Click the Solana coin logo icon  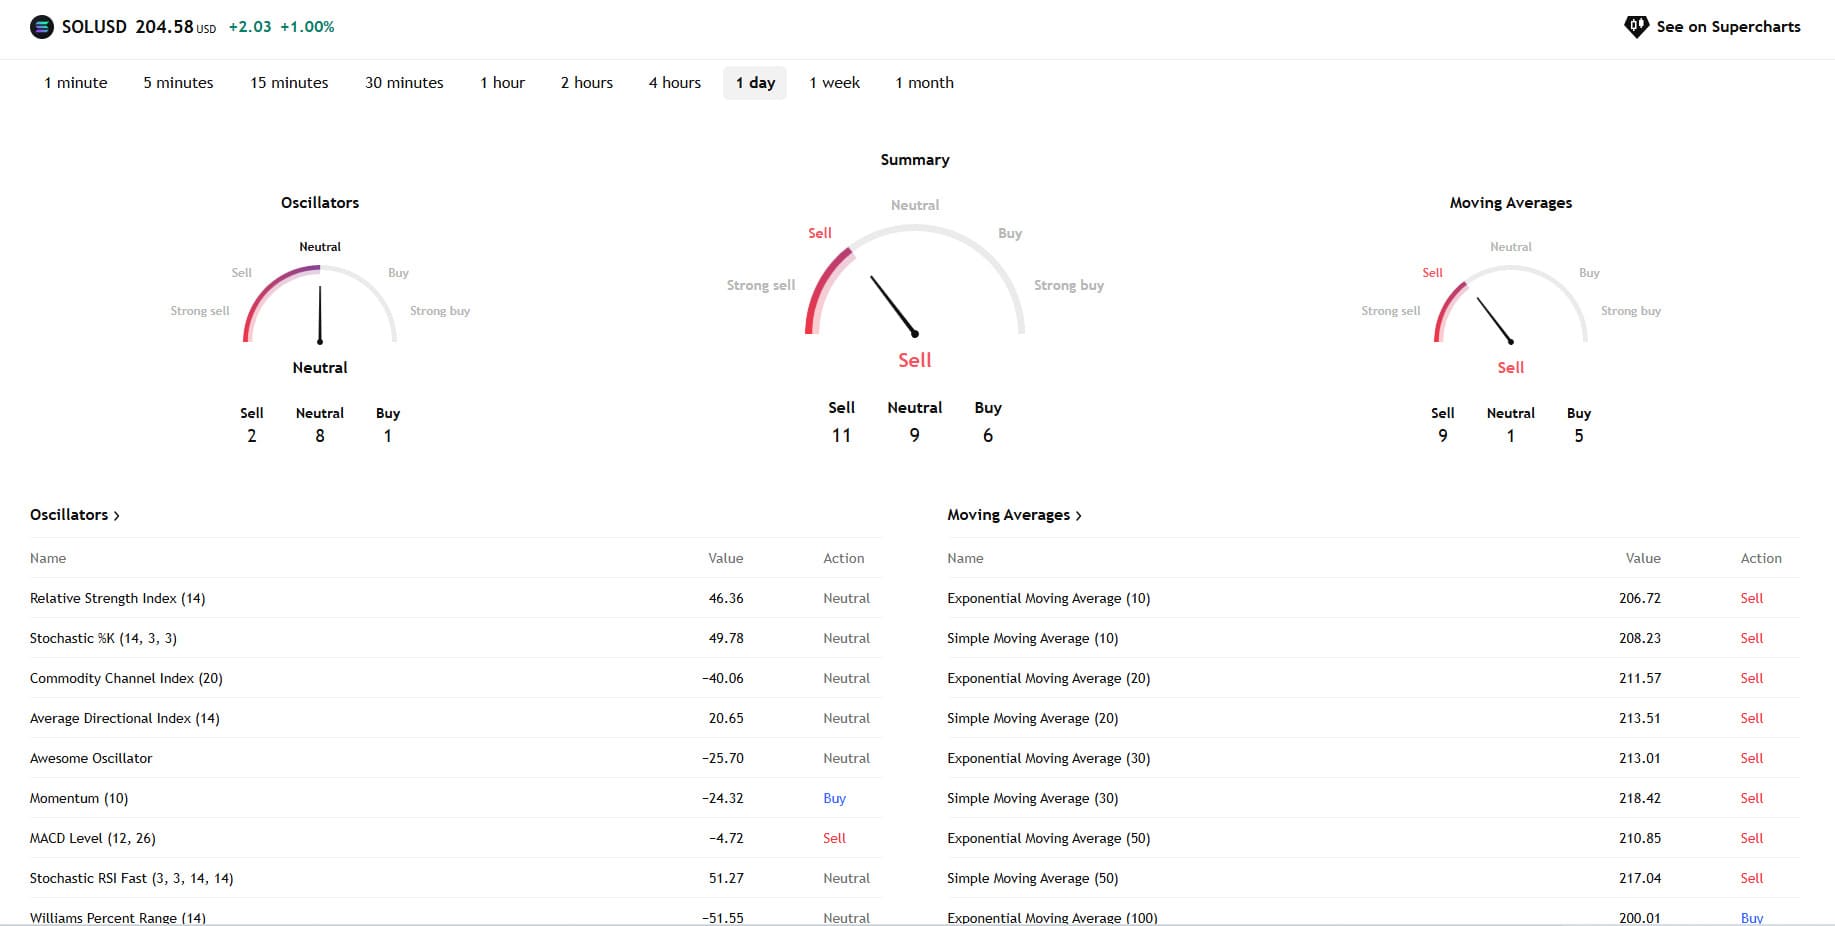(42, 27)
